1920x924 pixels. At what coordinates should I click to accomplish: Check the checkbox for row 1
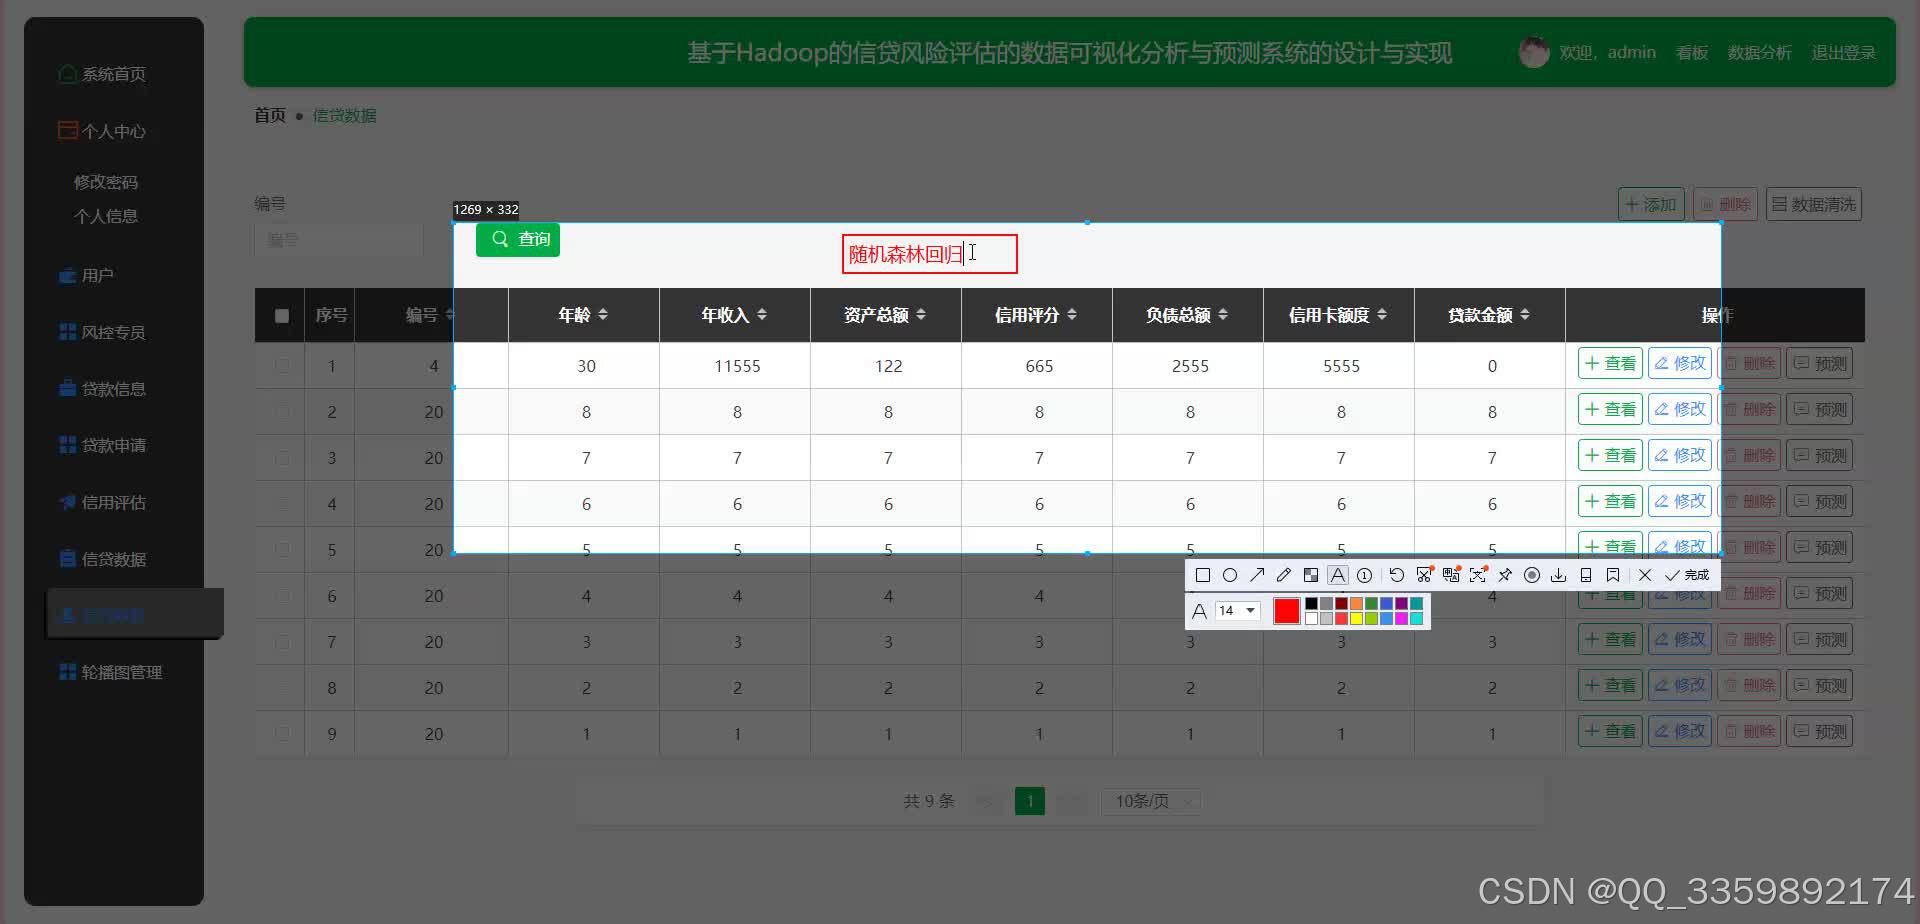click(x=282, y=366)
